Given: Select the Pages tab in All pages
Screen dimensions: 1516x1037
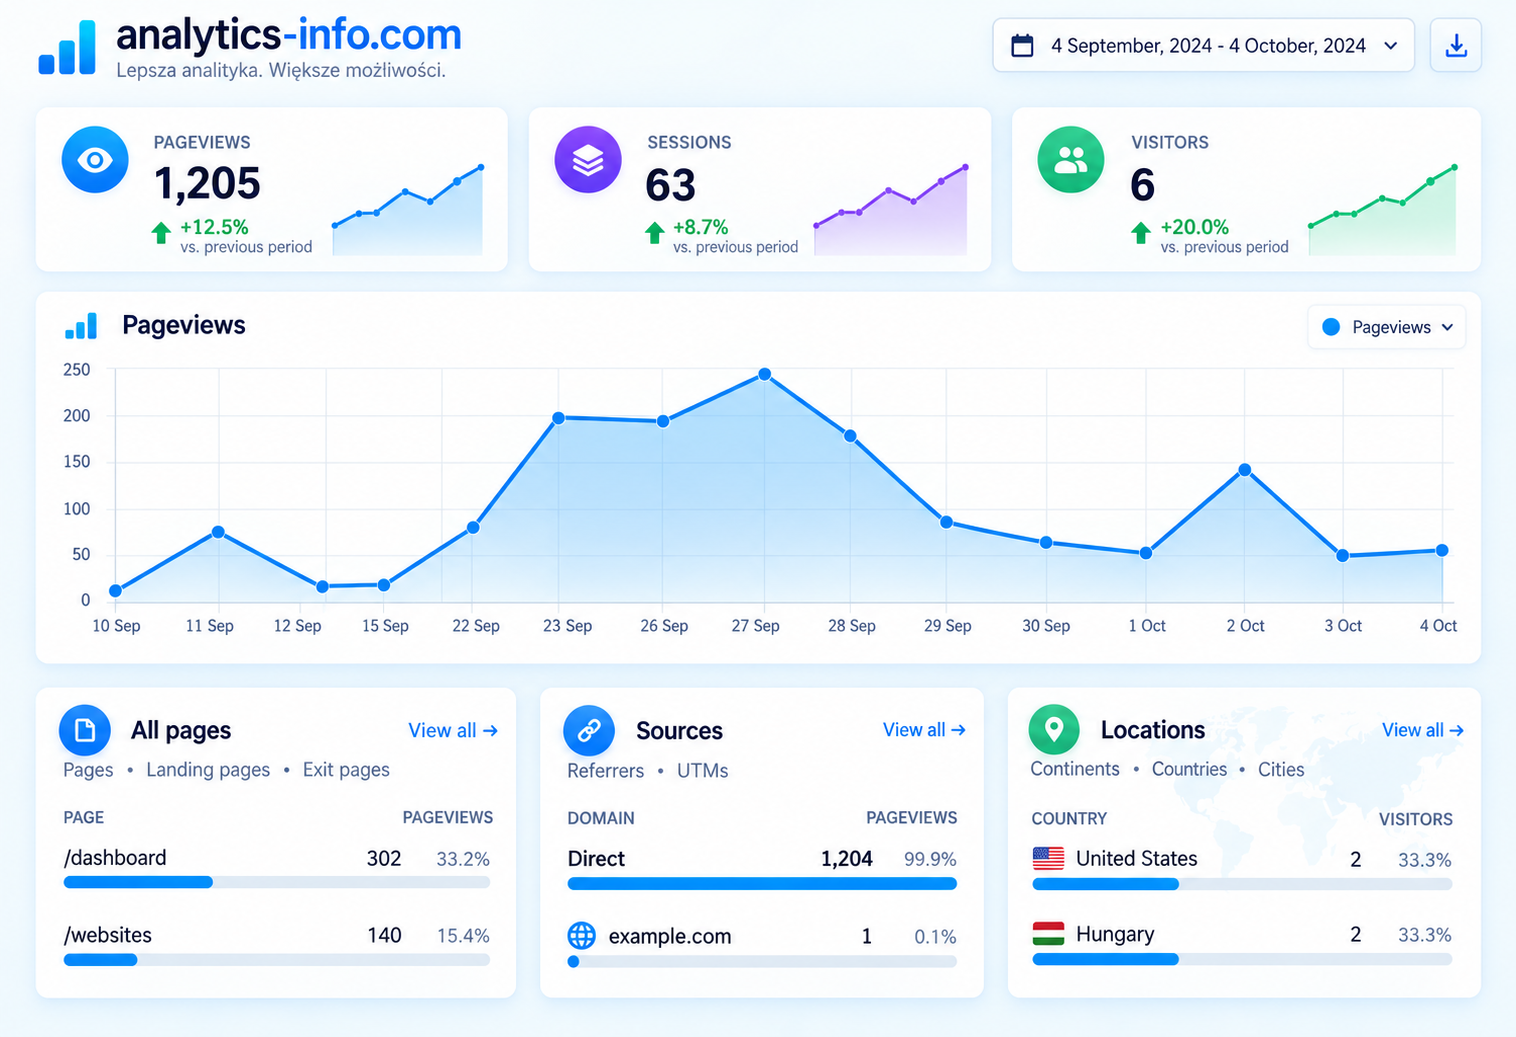Looking at the screenshot, I should pos(88,770).
